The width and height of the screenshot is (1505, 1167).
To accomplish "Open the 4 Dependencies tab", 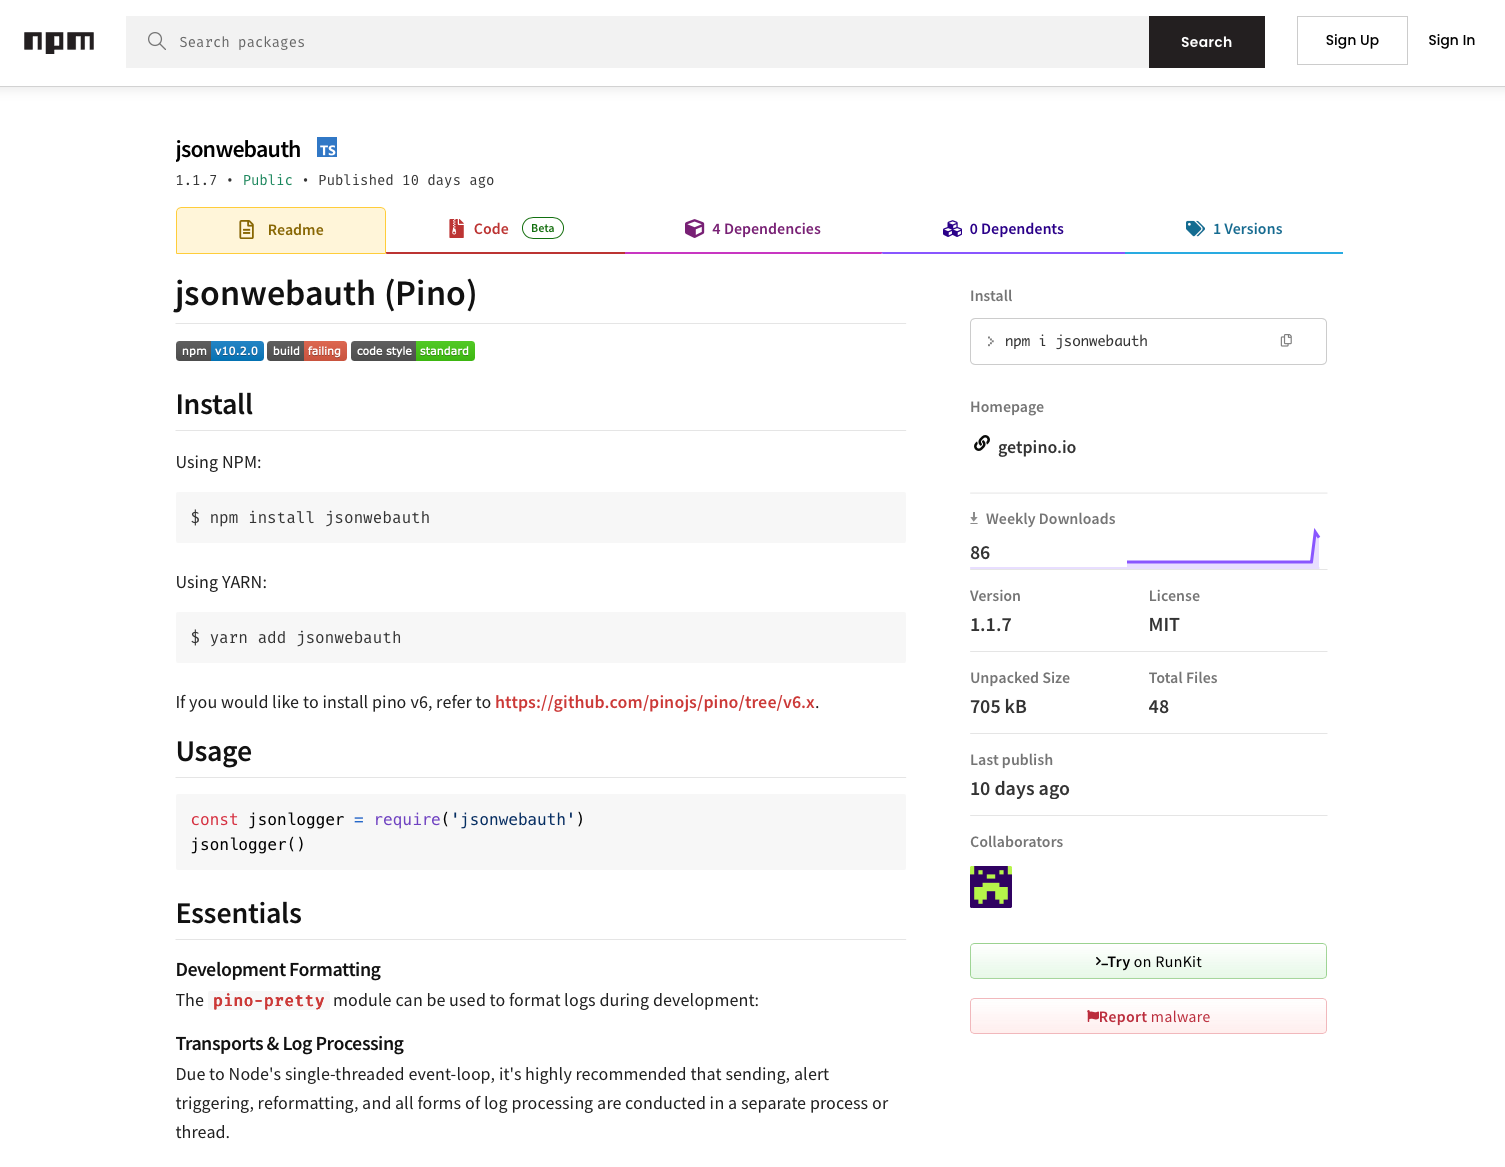I will [x=753, y=229].
